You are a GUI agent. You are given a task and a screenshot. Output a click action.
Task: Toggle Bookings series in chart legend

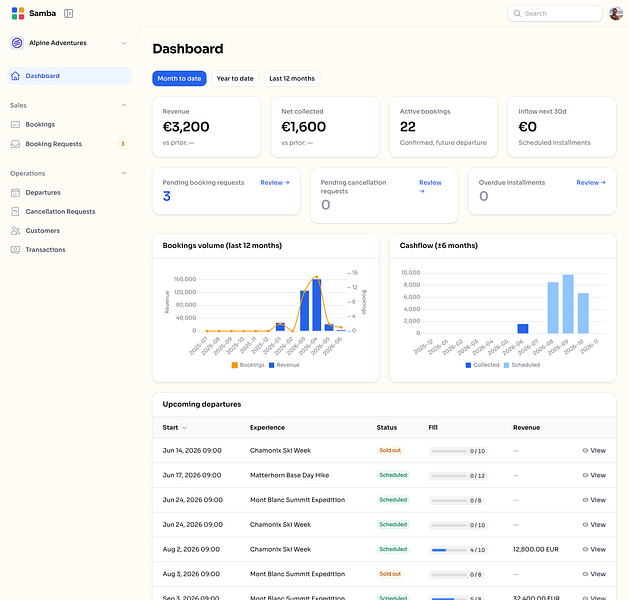tap(248, 365)
